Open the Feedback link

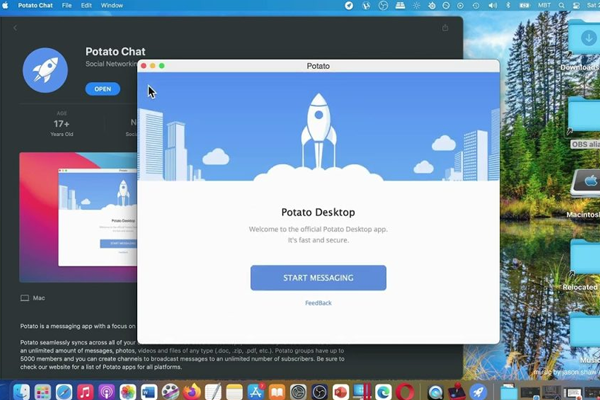tap(318, 302)
